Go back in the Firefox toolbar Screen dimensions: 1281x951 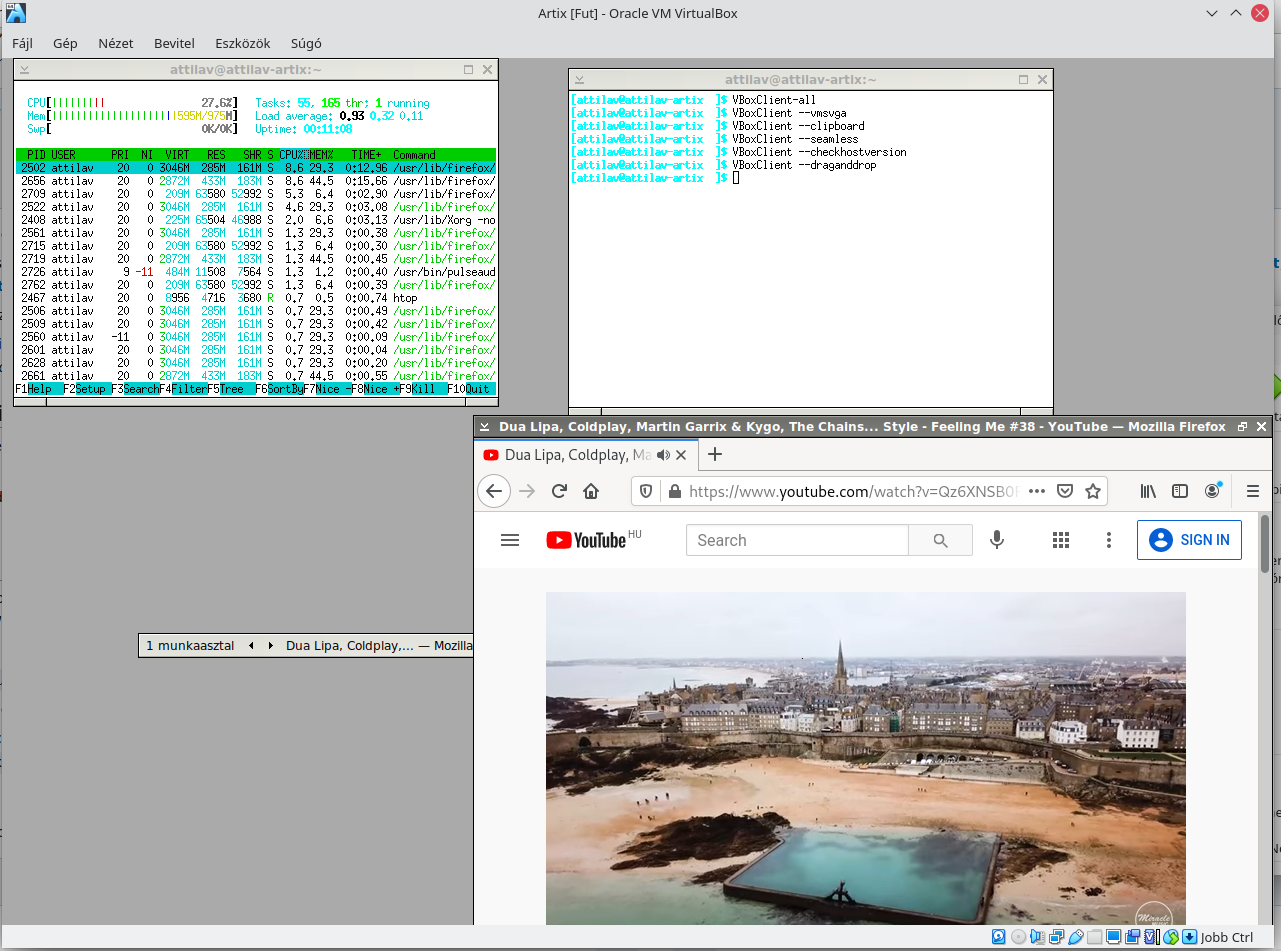point(493,491)
